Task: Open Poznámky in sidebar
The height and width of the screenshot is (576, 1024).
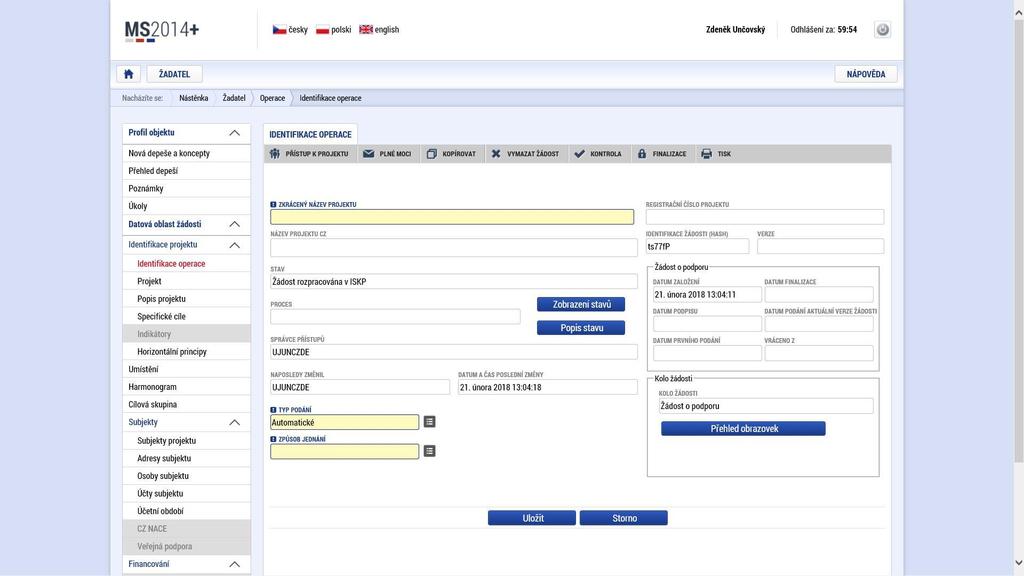Action: tap(186, 189)
